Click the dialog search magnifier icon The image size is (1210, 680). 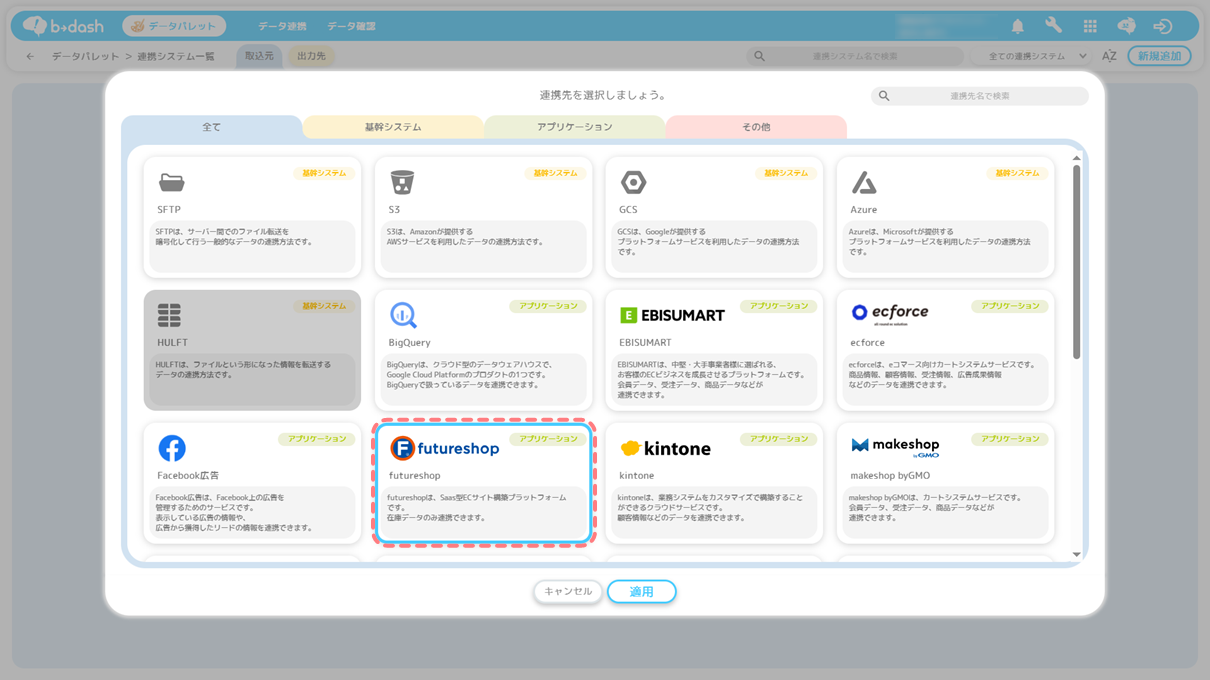pyautogui.click(x=883, y=96)
